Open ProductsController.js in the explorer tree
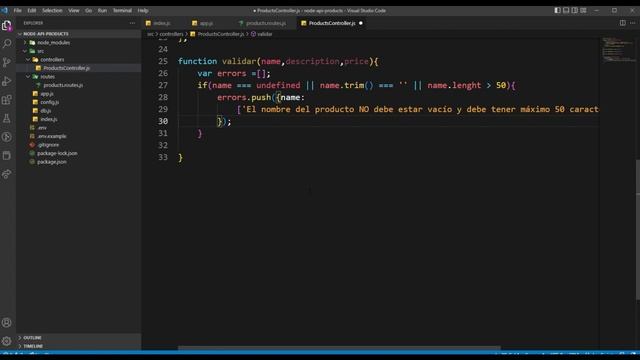 click(x=67, y=68)
